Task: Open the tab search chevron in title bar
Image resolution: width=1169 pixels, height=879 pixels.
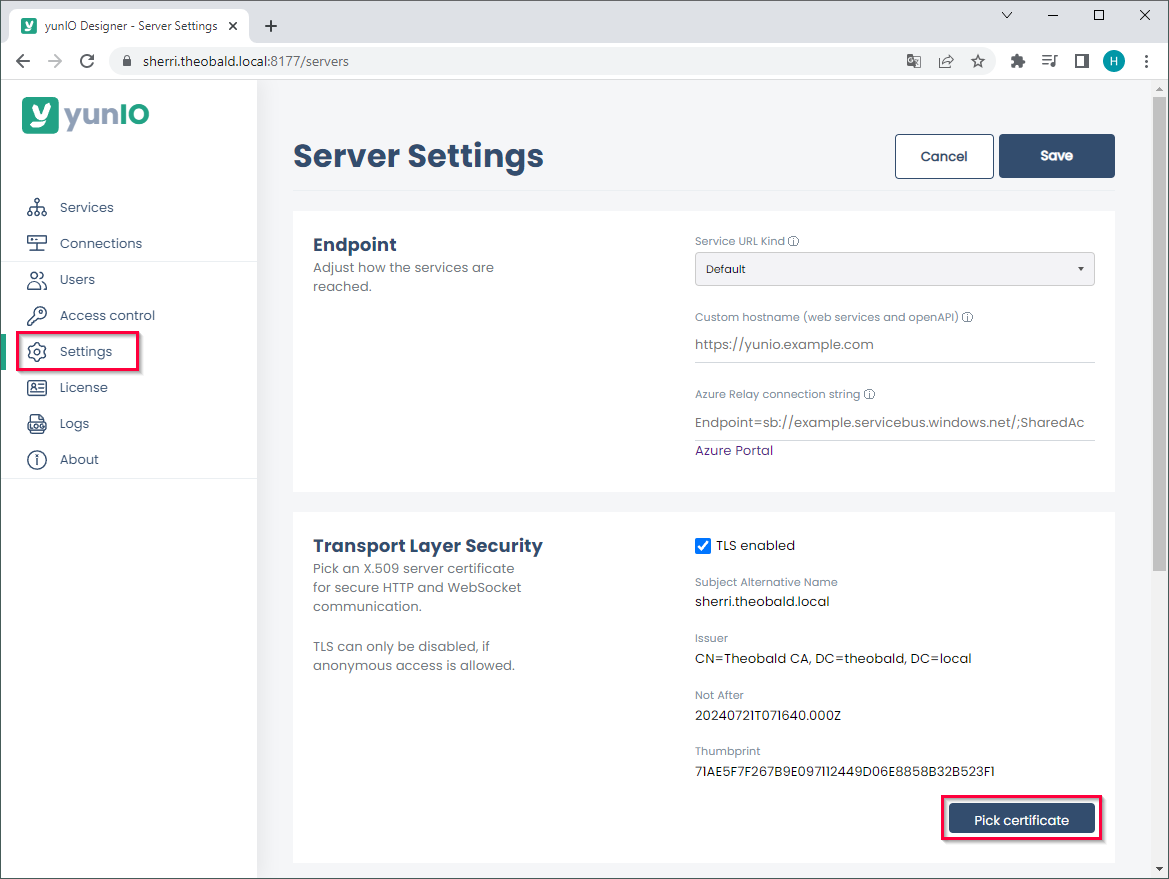Action: [1006, 15]
